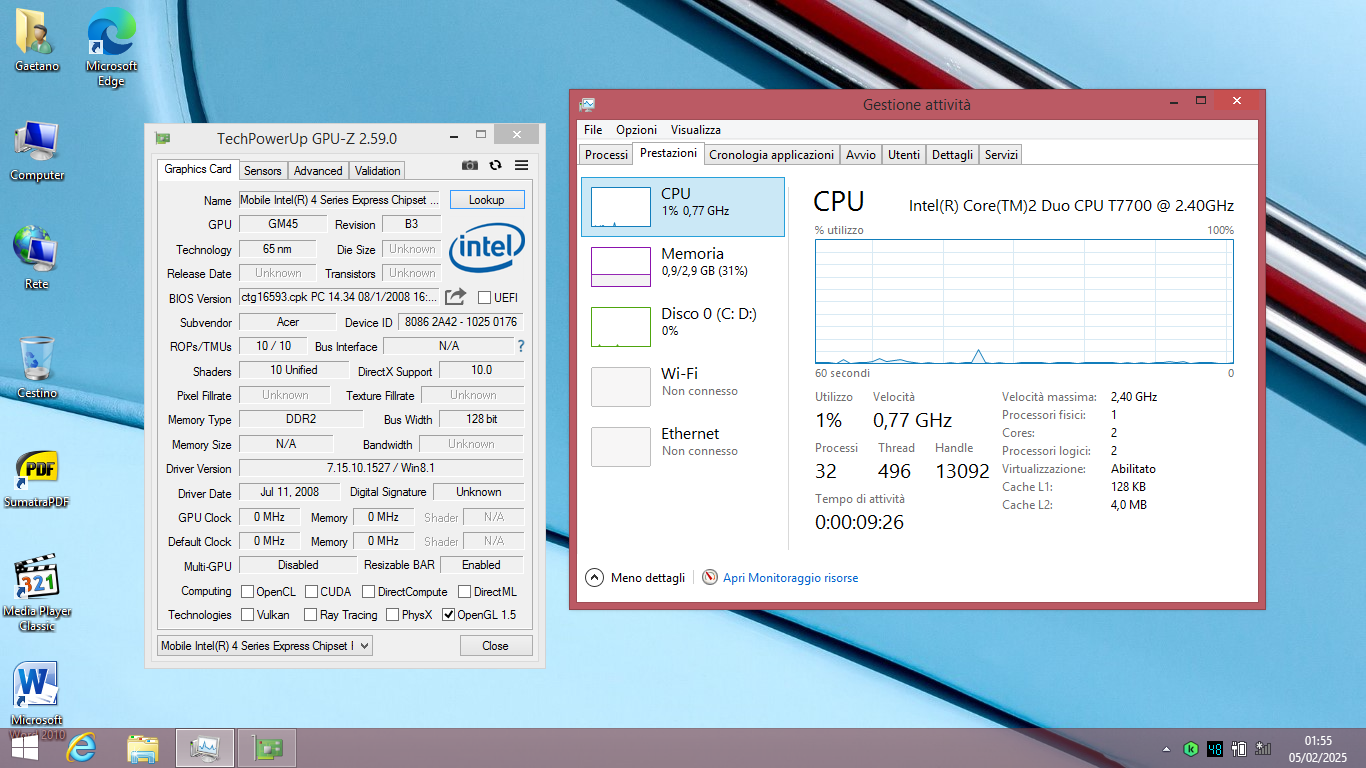Click Internet Explorer in the taskbar
Viewport: 1366px width, 768px height.
coord(81,748)
